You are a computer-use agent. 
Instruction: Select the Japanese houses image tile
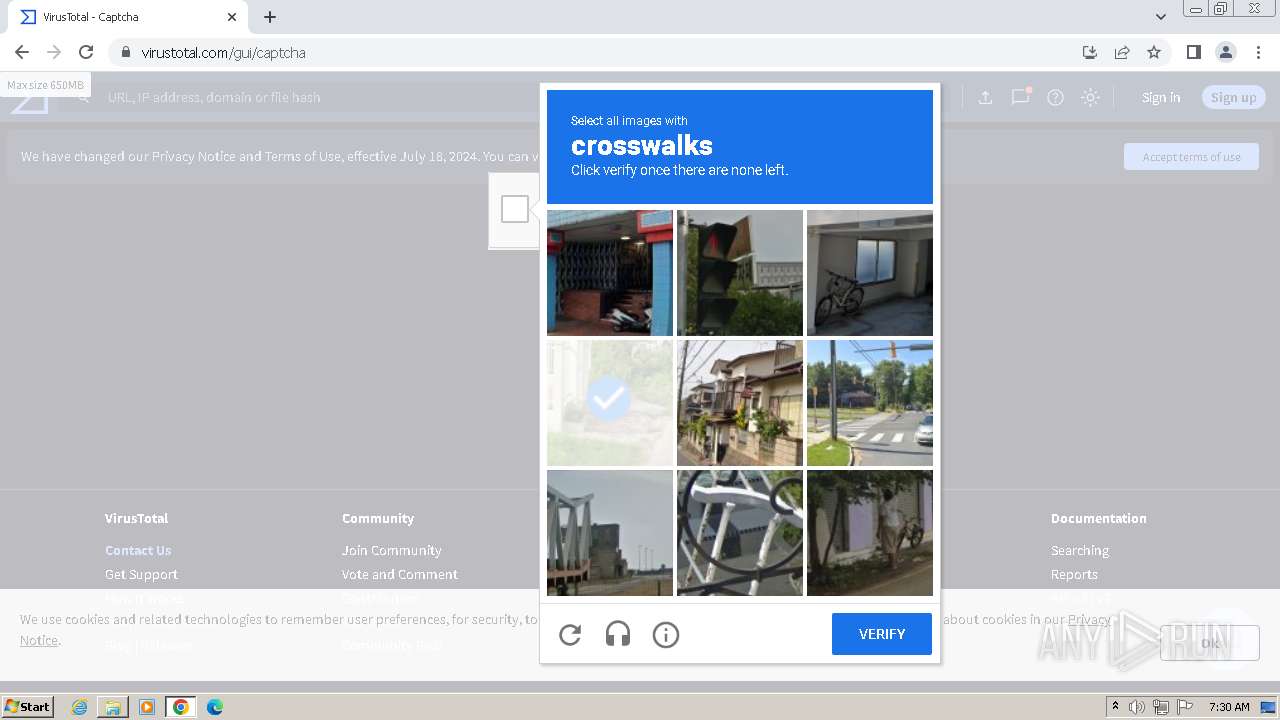point(740,403)
